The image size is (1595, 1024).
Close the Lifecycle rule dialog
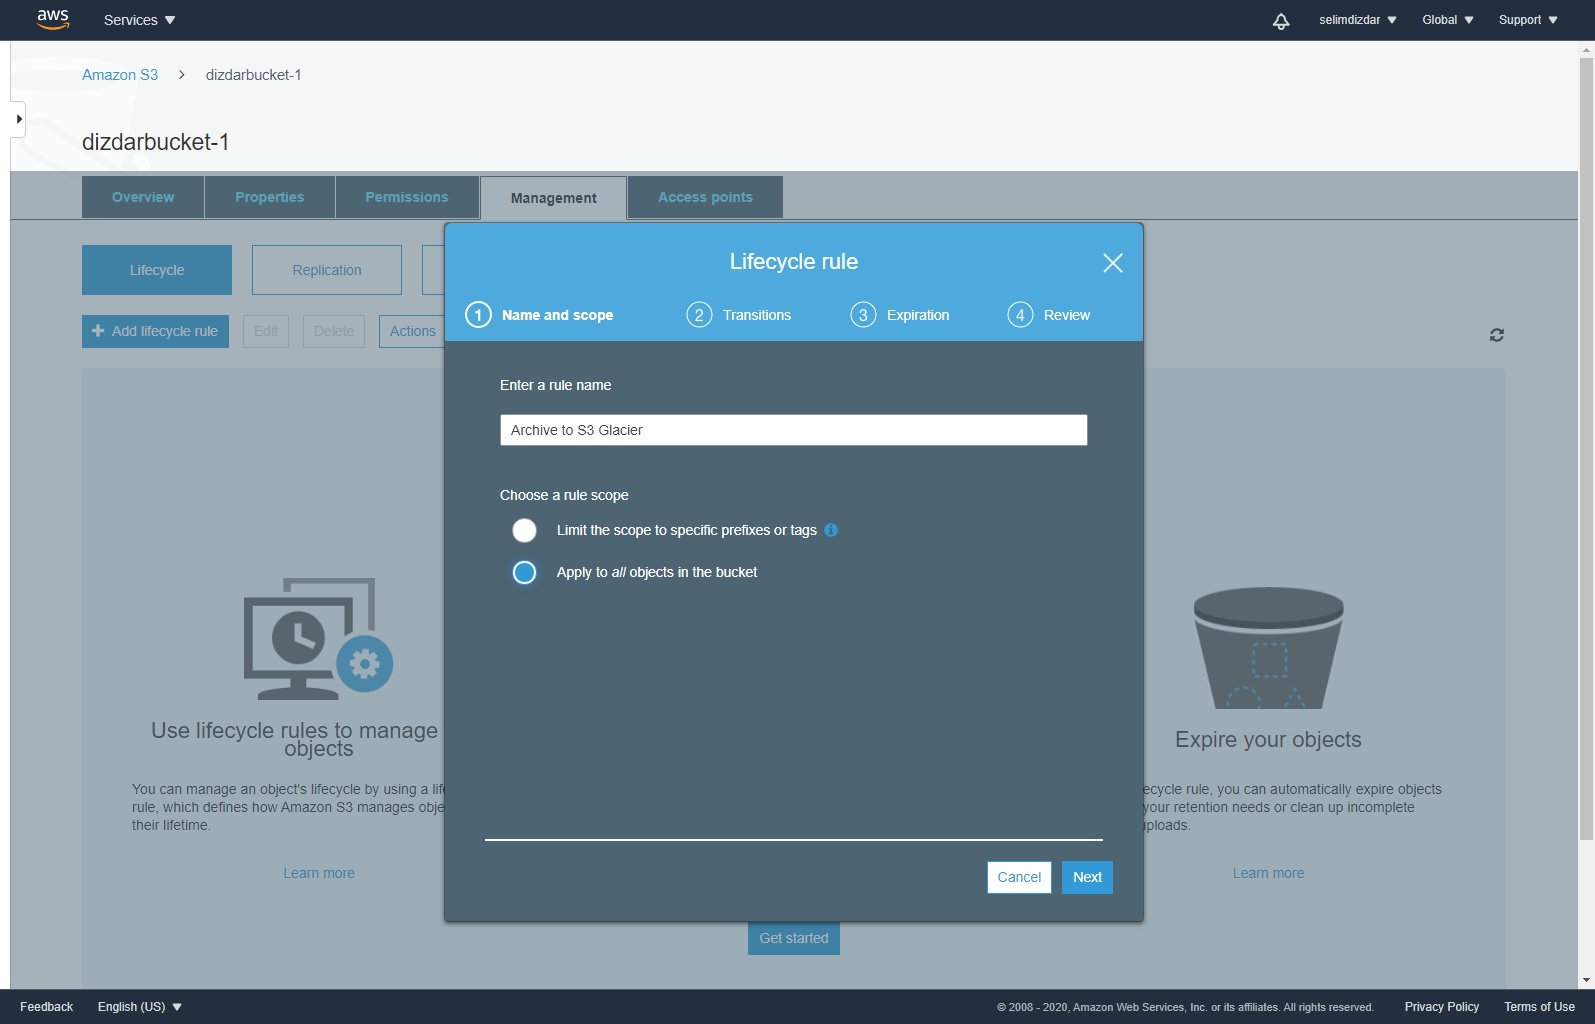pyautogui.click(x=1113, y=263)
